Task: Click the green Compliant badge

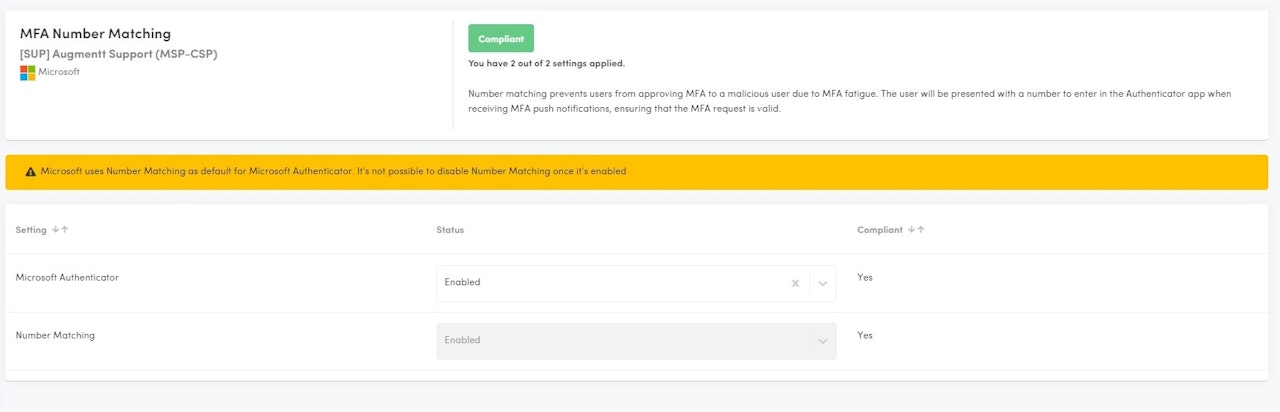Action: pos(501,39)
